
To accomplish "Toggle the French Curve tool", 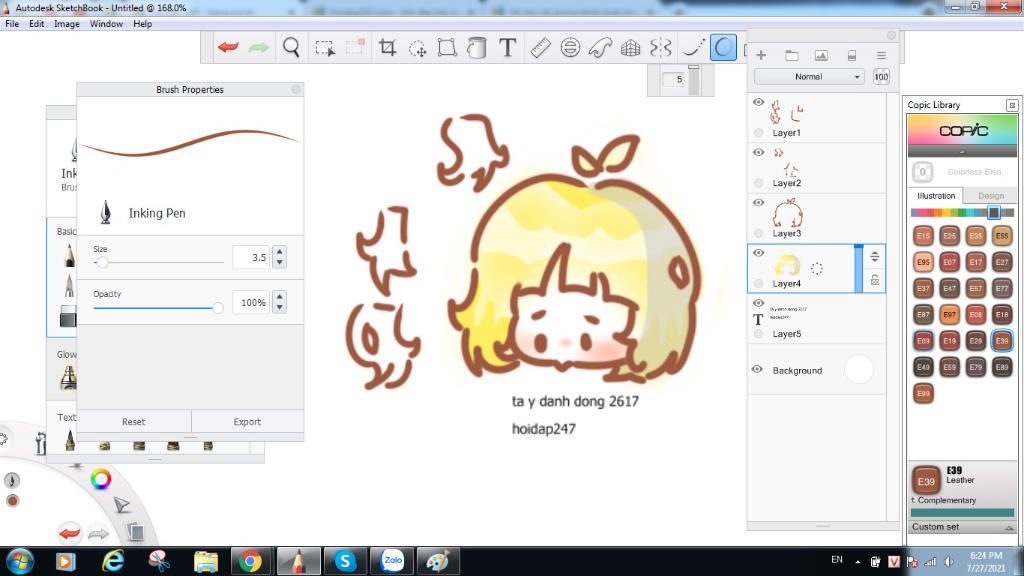I will pyautogui.click(x=600, y=48).
